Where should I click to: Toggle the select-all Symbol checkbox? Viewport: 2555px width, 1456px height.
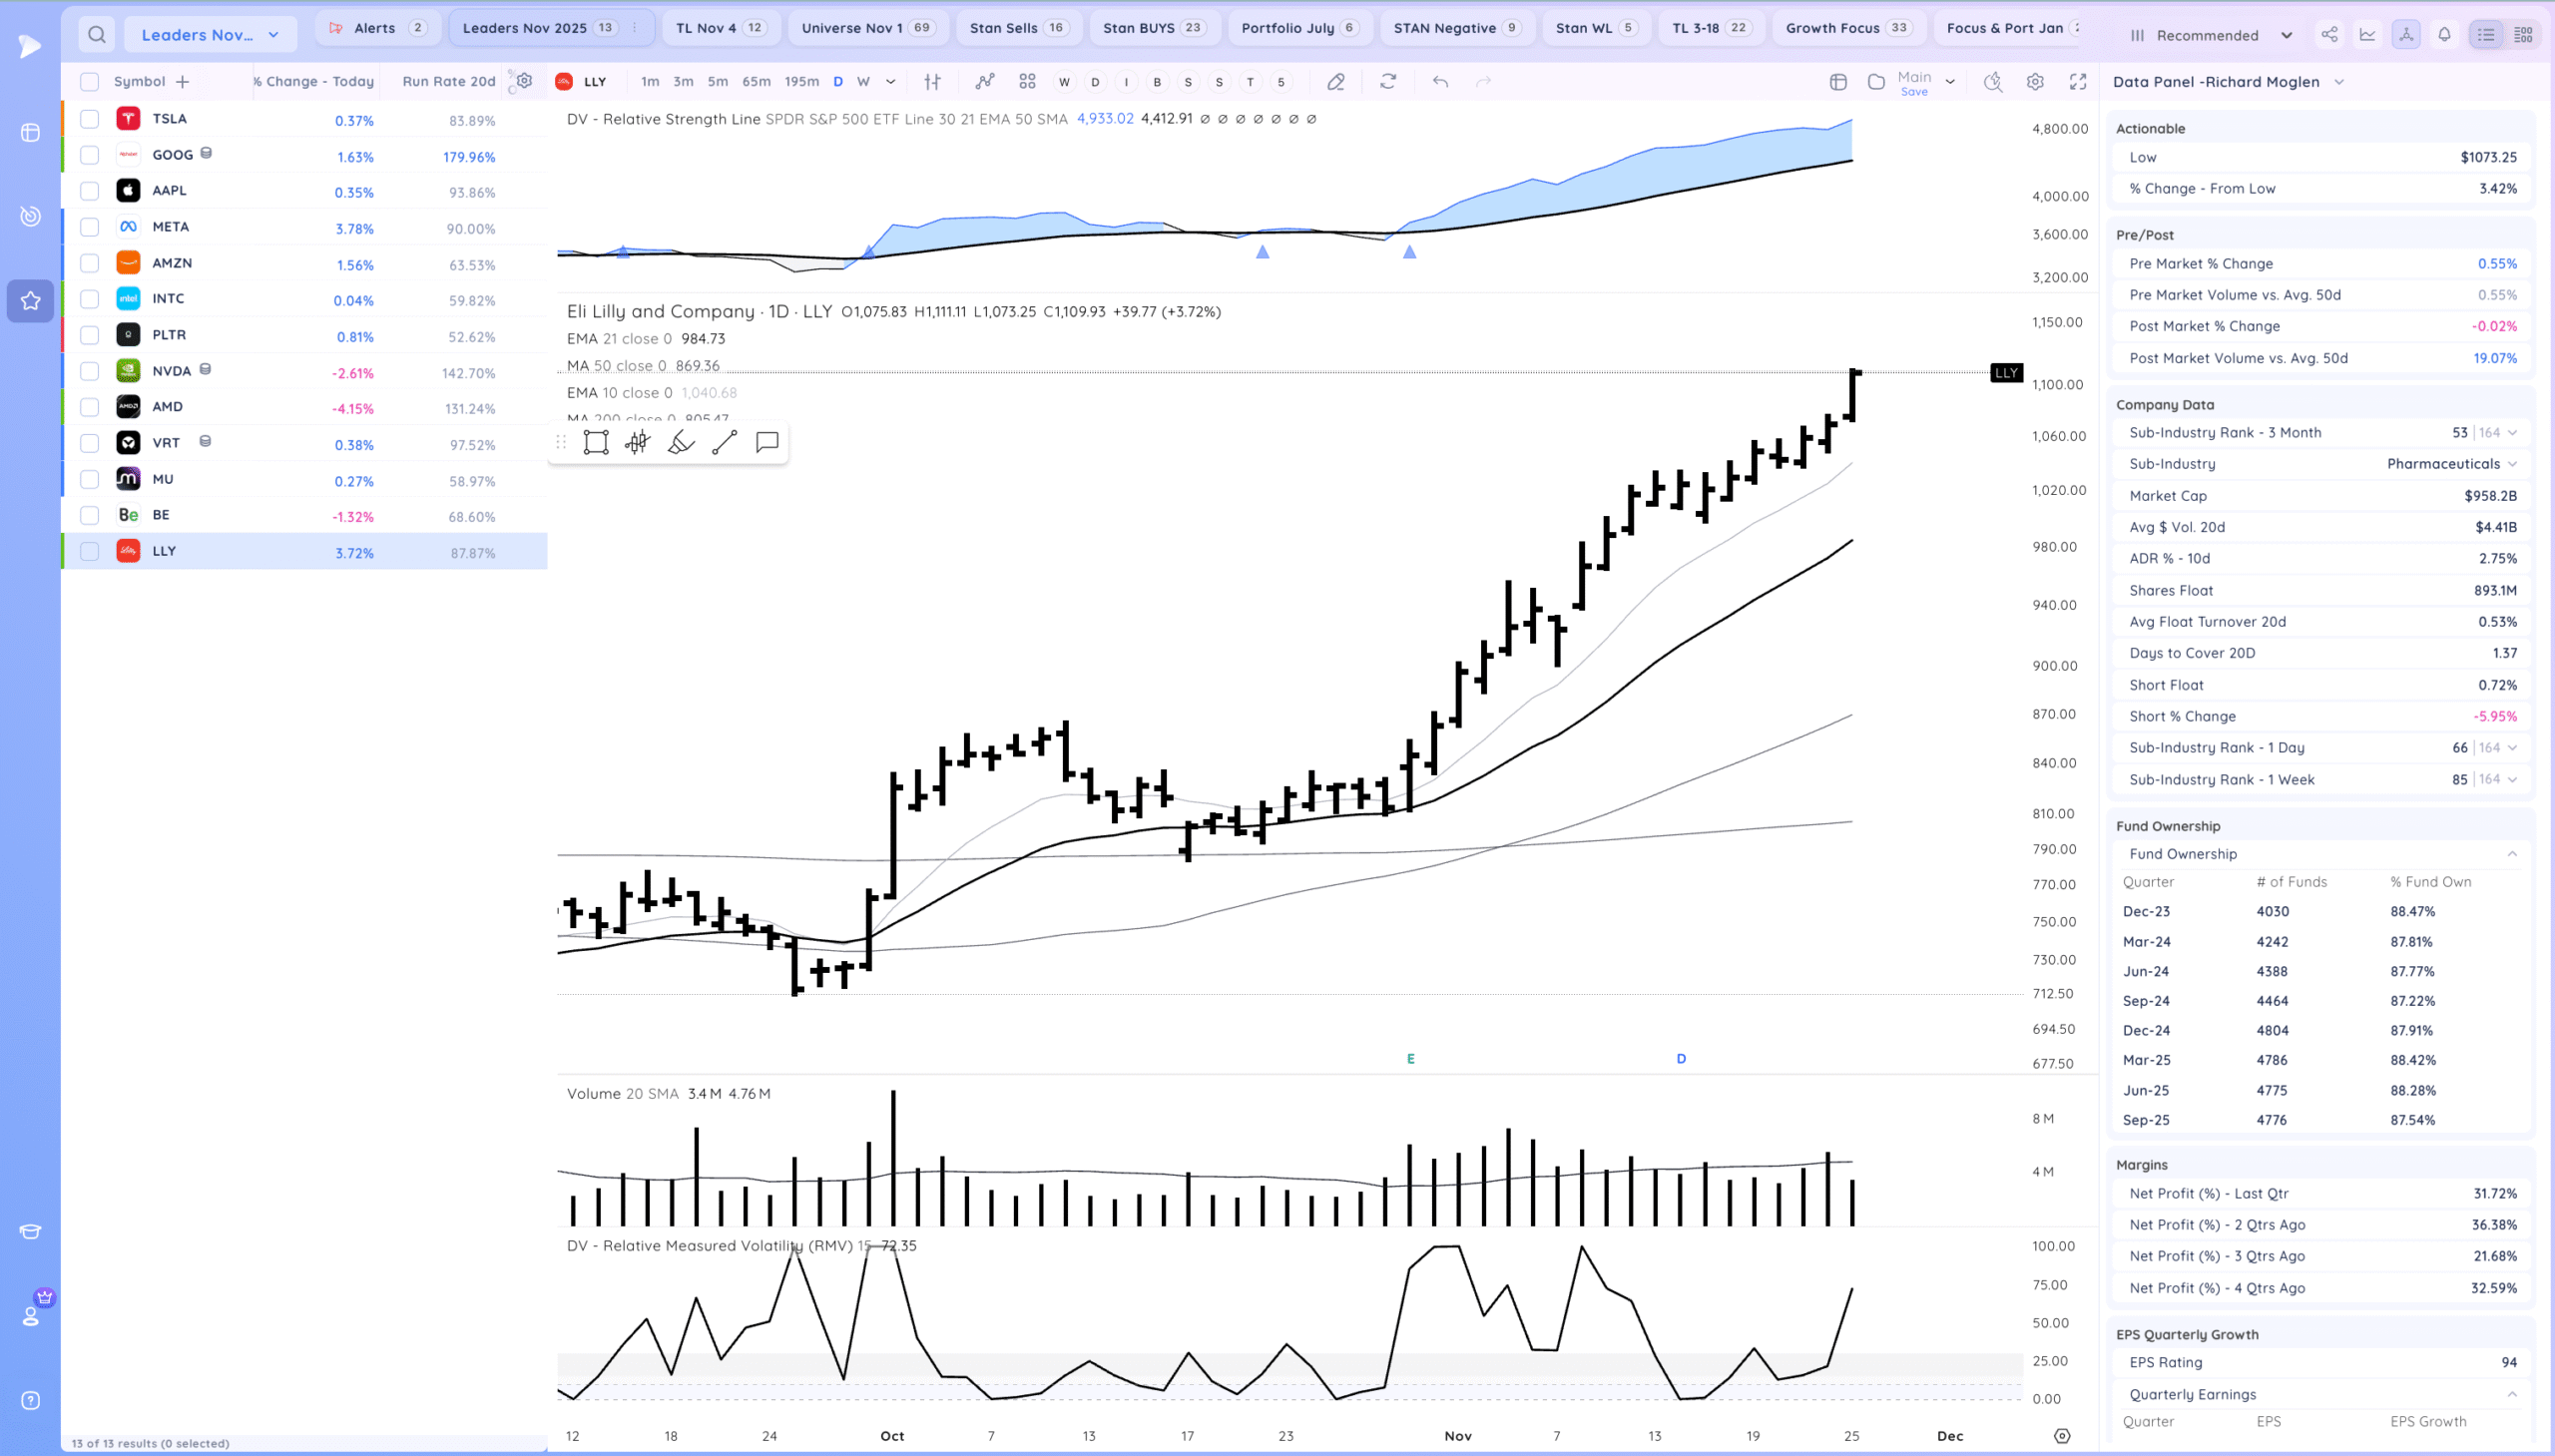click(x=90, y=82)
